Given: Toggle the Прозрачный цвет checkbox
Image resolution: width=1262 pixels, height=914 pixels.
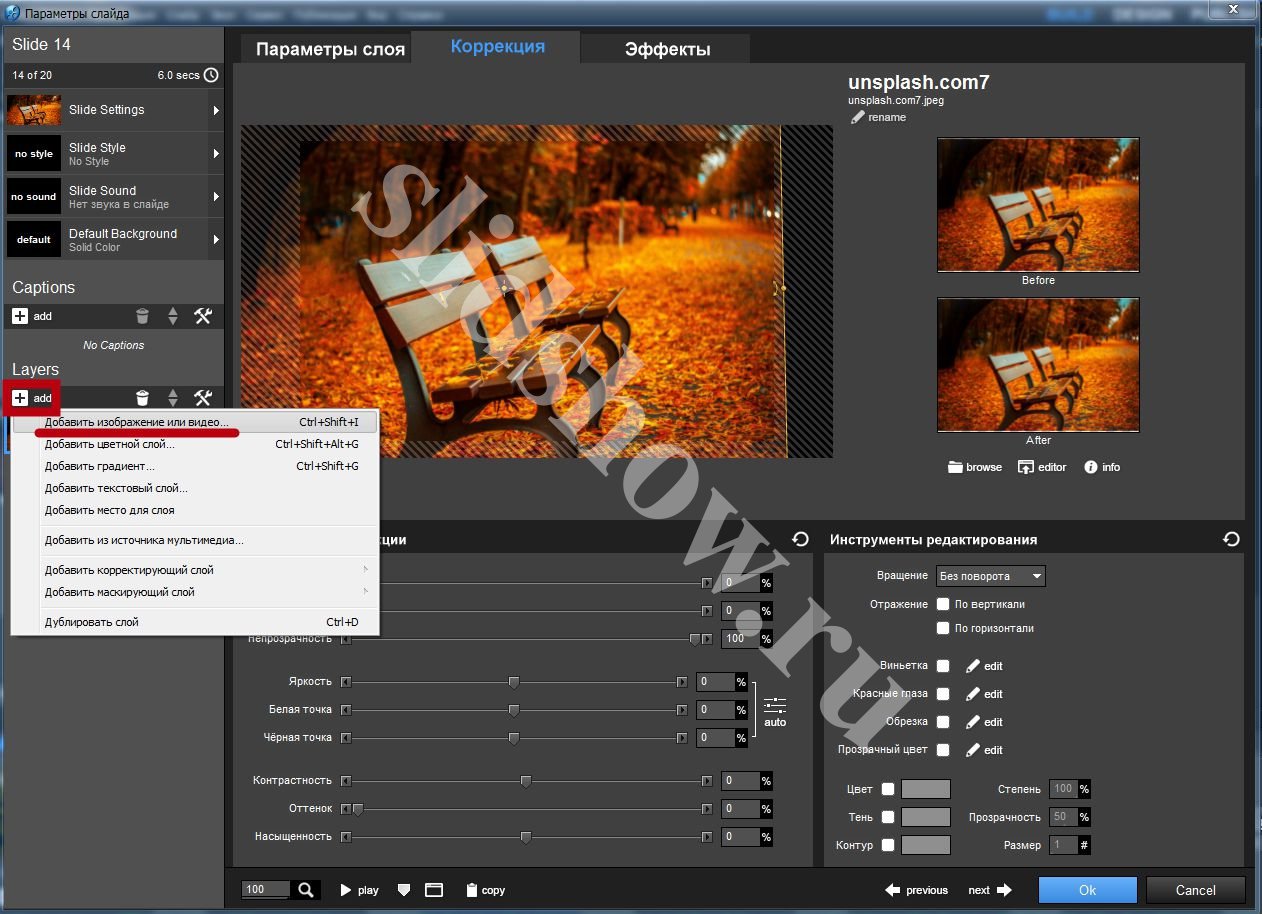Looking at the screenshot, I should point(943,750).
